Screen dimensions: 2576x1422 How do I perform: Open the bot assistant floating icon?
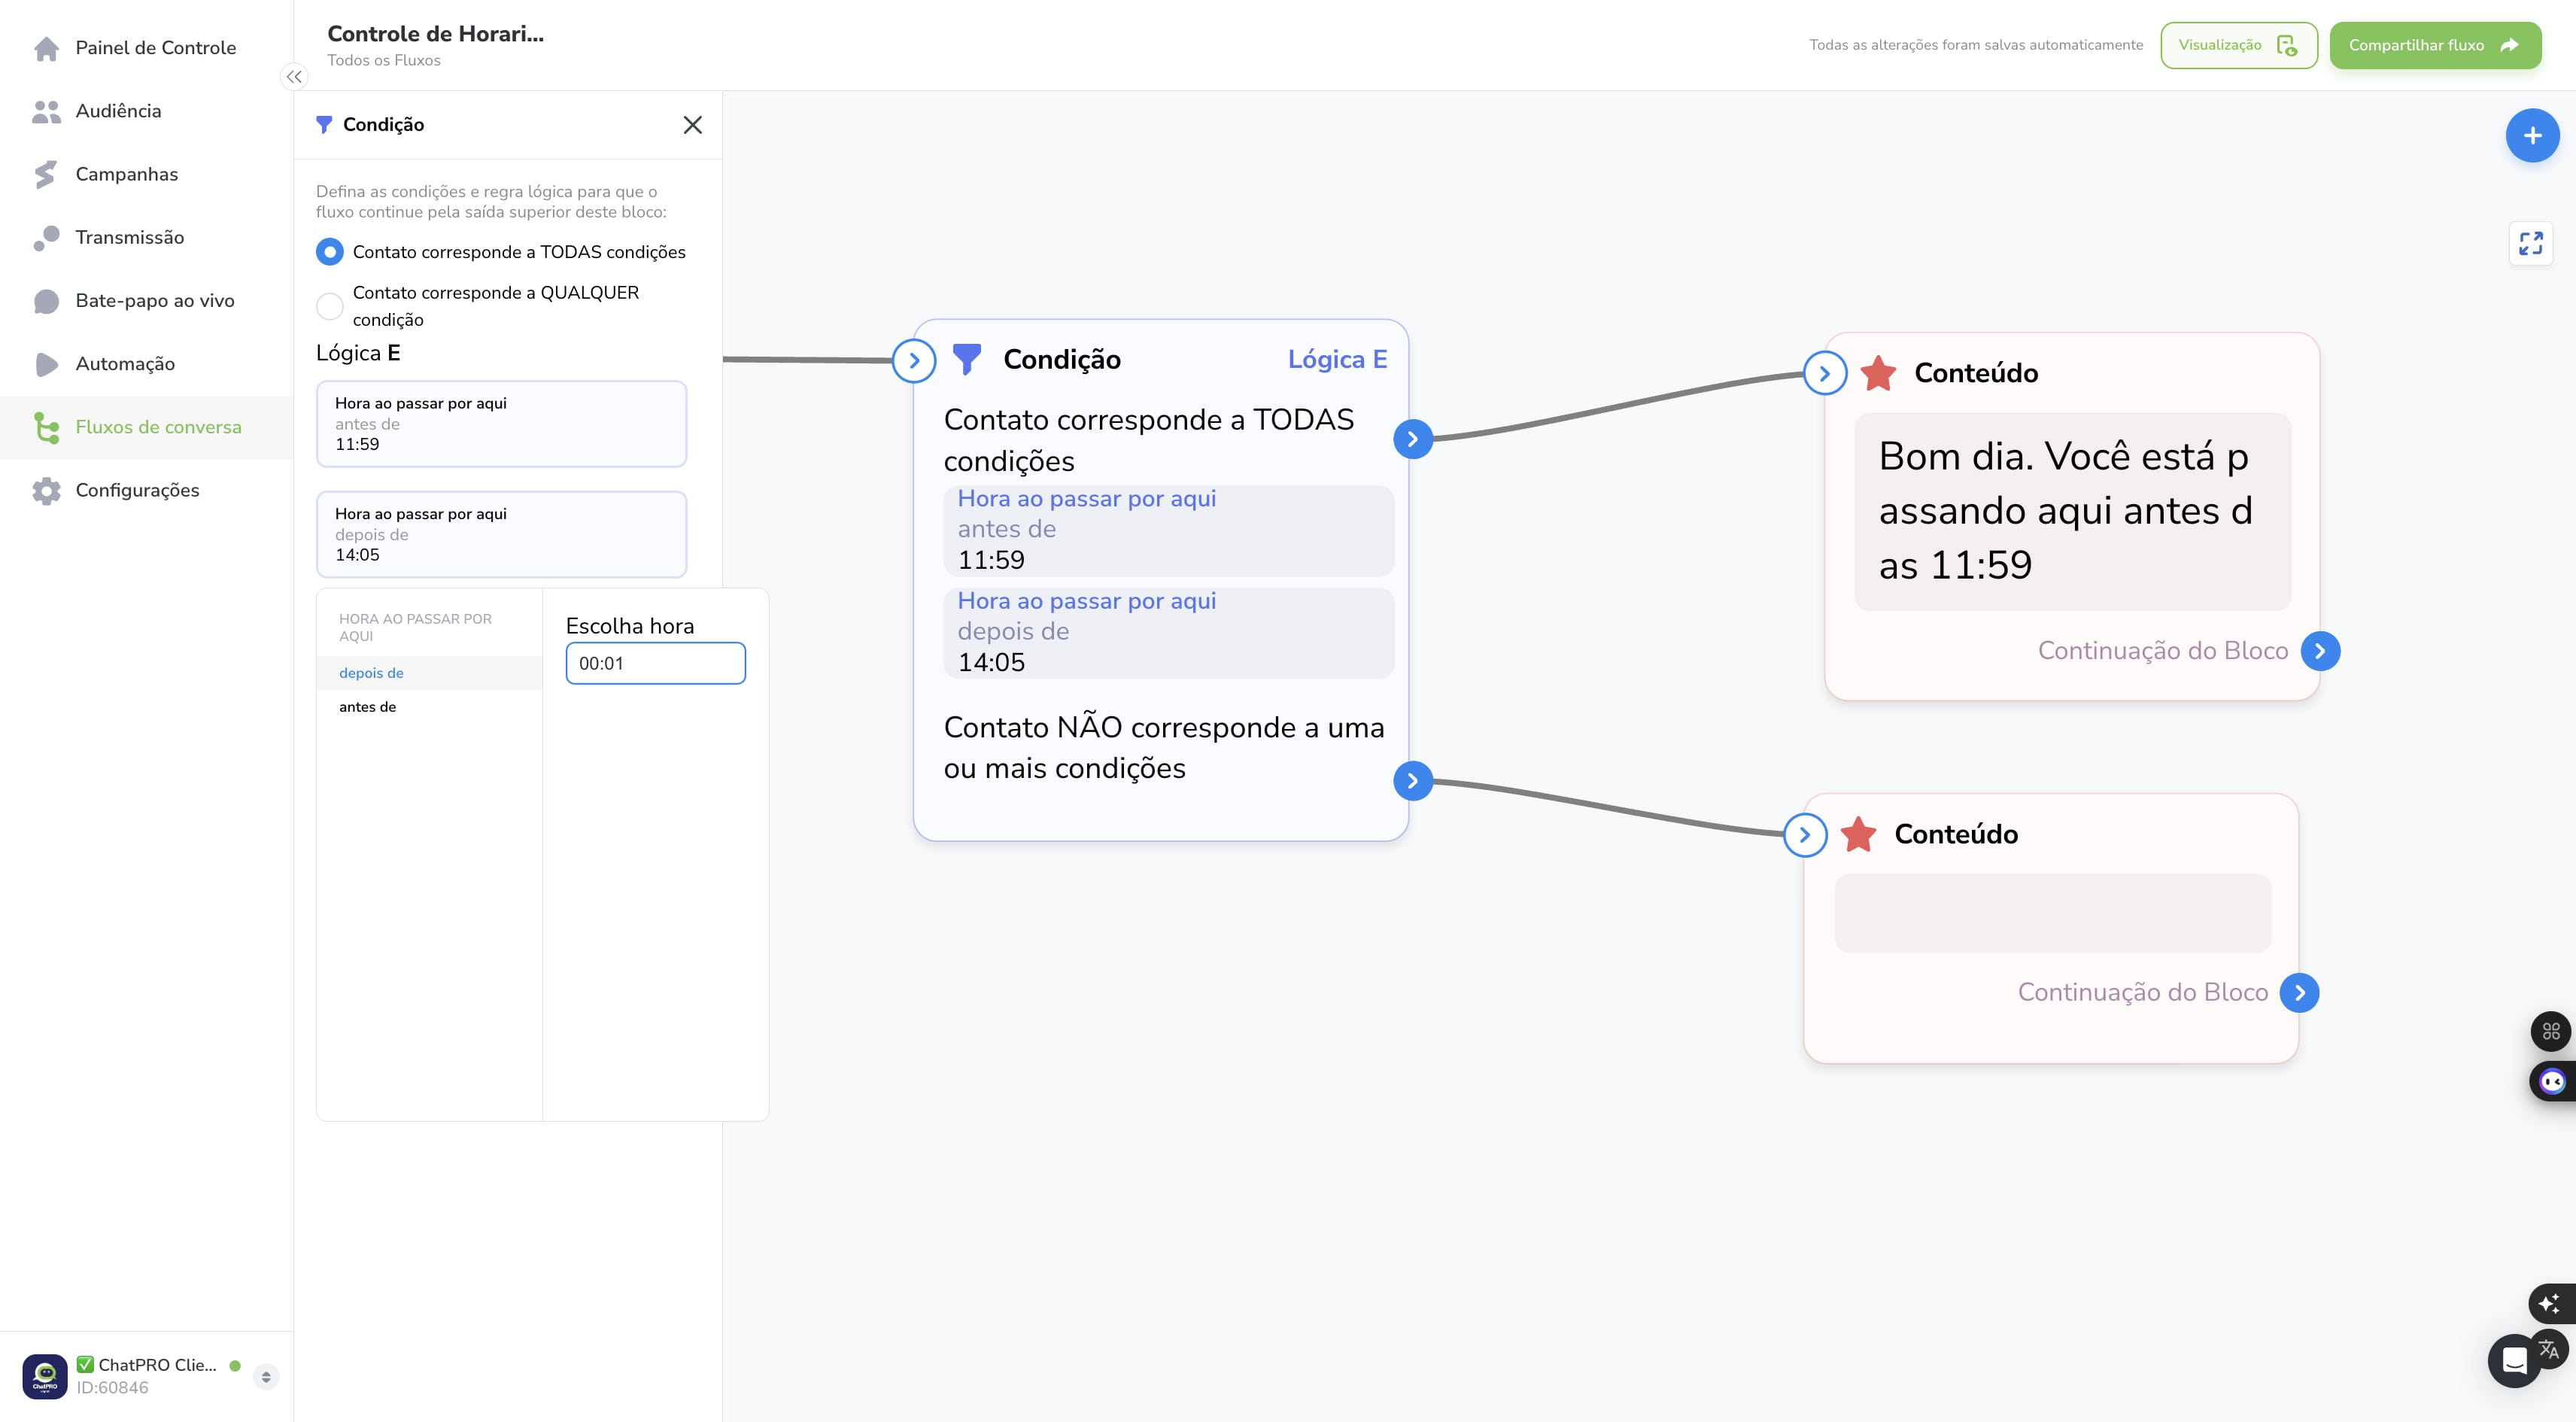coord(2552,1081)
